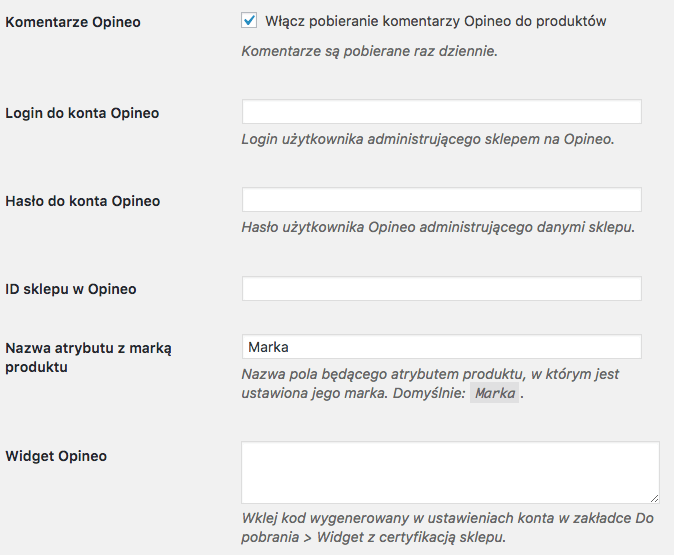
Task: Click the 'Komentarze Opineo' row label
Action: [x=73, y=22]
